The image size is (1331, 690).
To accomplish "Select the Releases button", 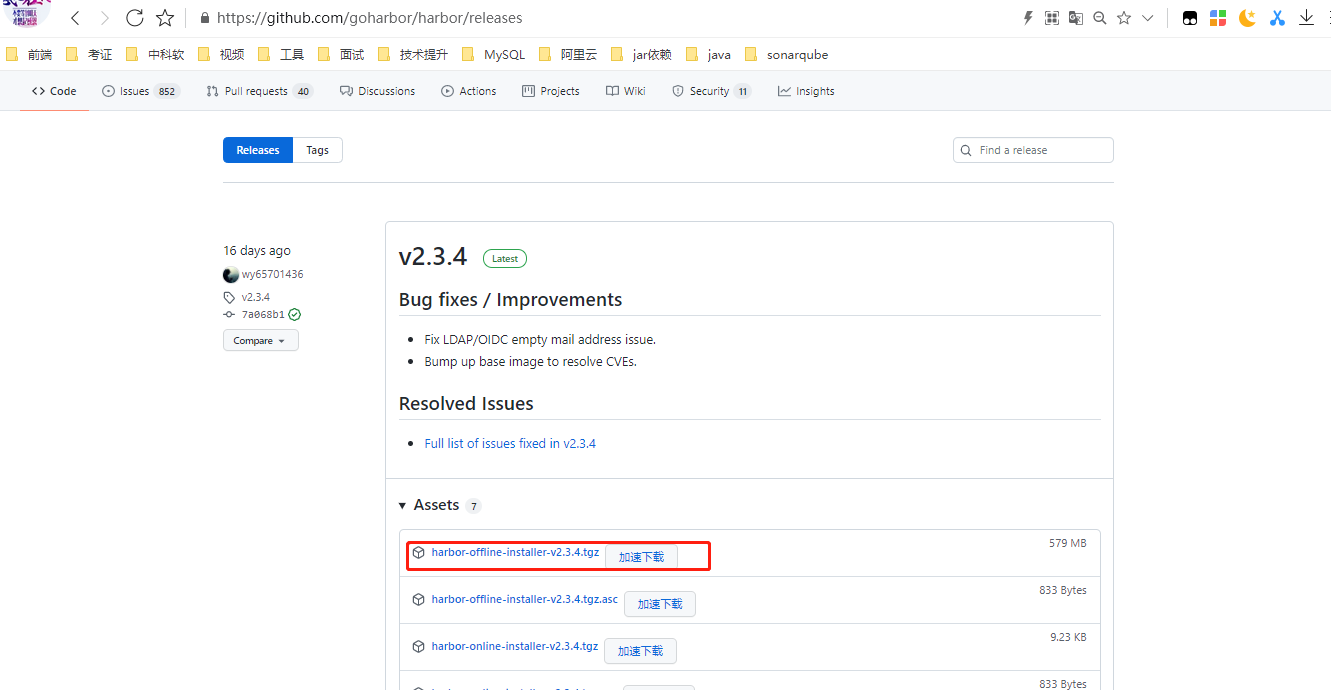I will point(258,150).
